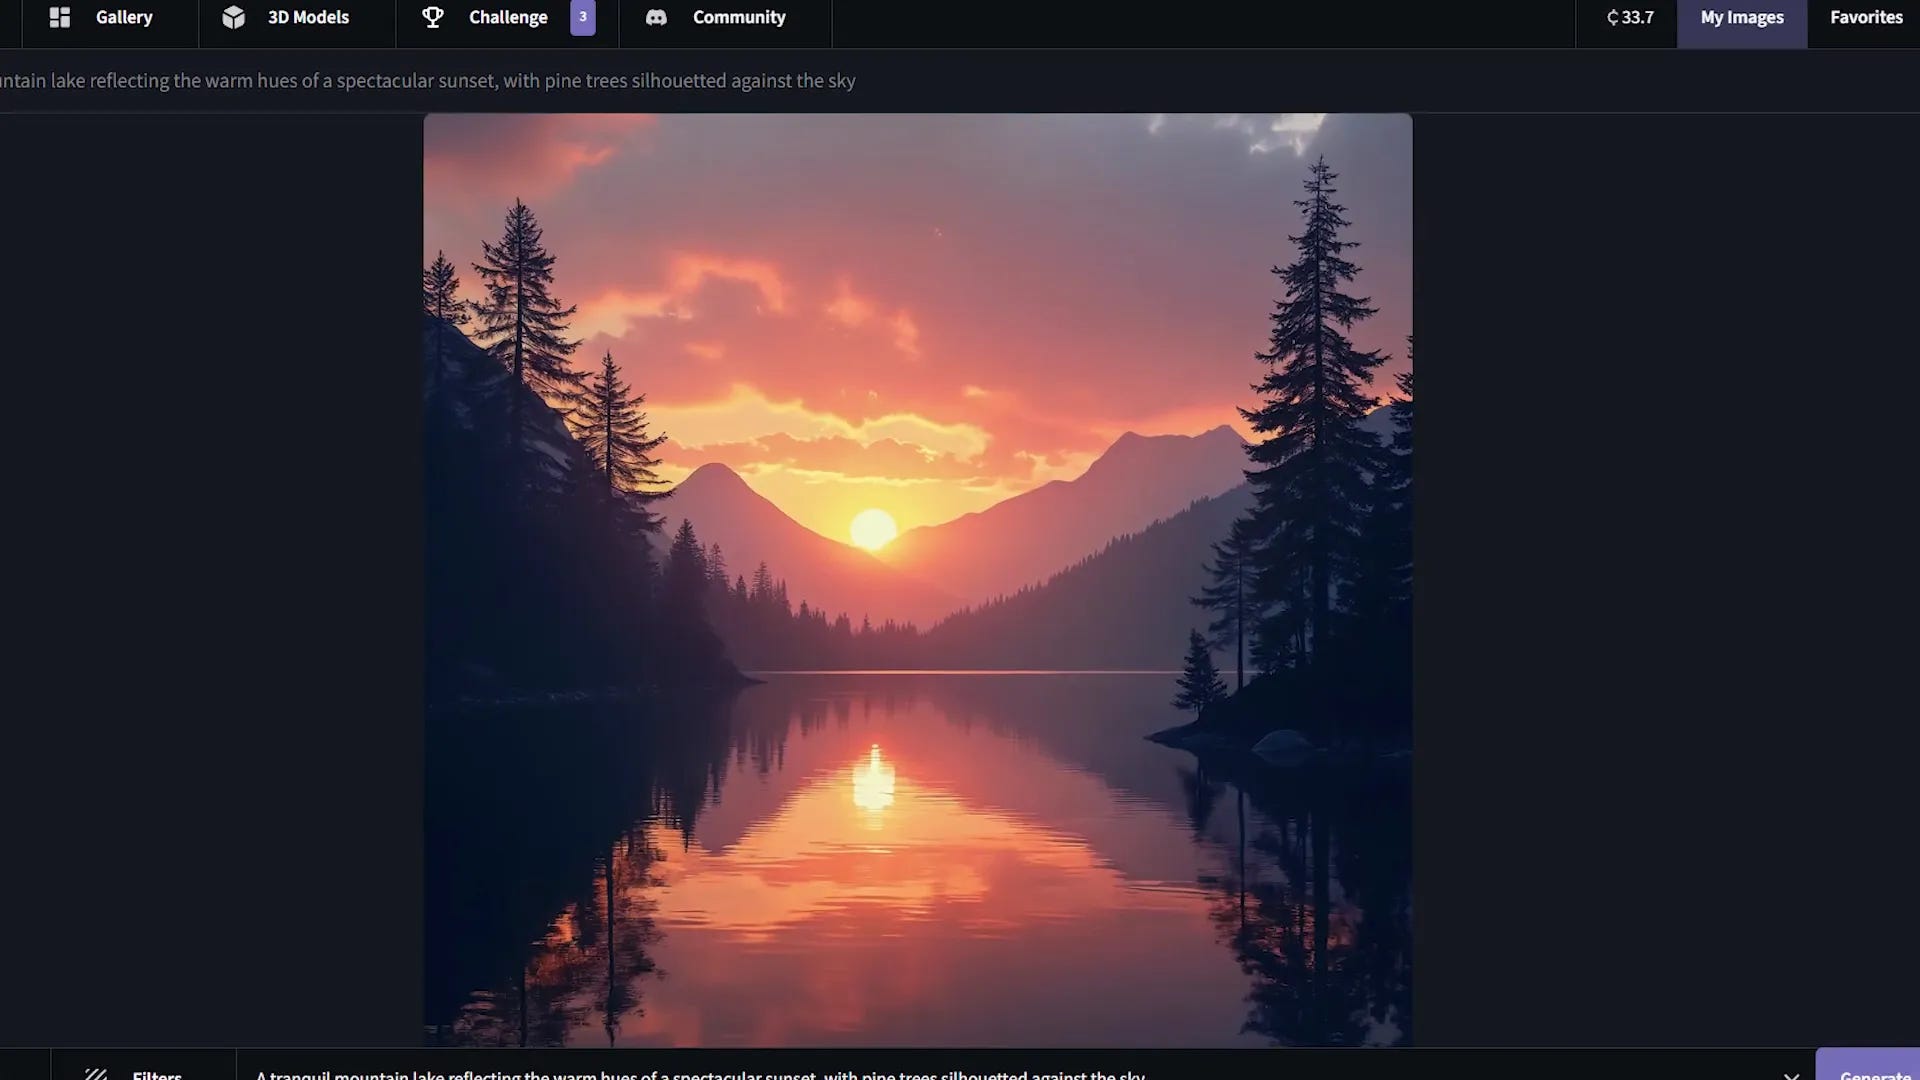Click the Generate button
This screenshot has width=1920, height=1080.
pos(1872,1073)
